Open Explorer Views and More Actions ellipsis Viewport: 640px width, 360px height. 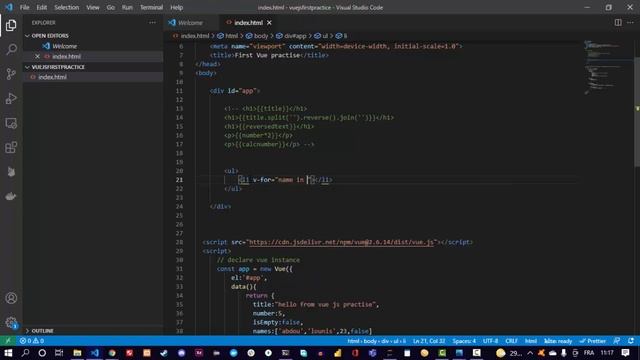[152, 23]
